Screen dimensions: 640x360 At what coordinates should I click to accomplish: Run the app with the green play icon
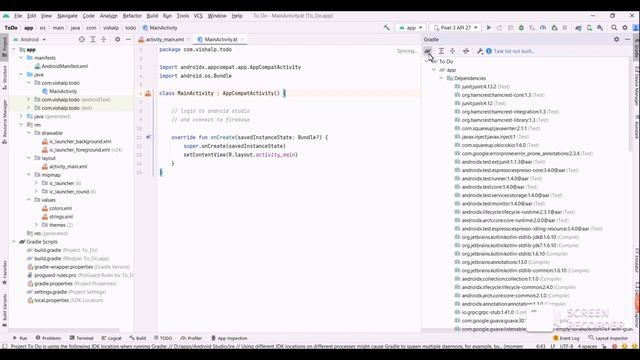(x=489, y=28)
